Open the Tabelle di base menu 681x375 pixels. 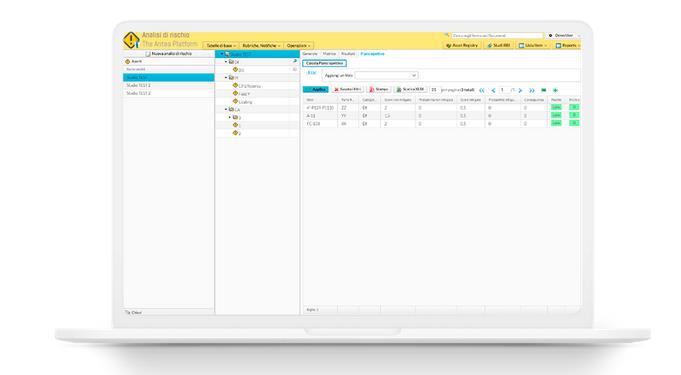221,46
